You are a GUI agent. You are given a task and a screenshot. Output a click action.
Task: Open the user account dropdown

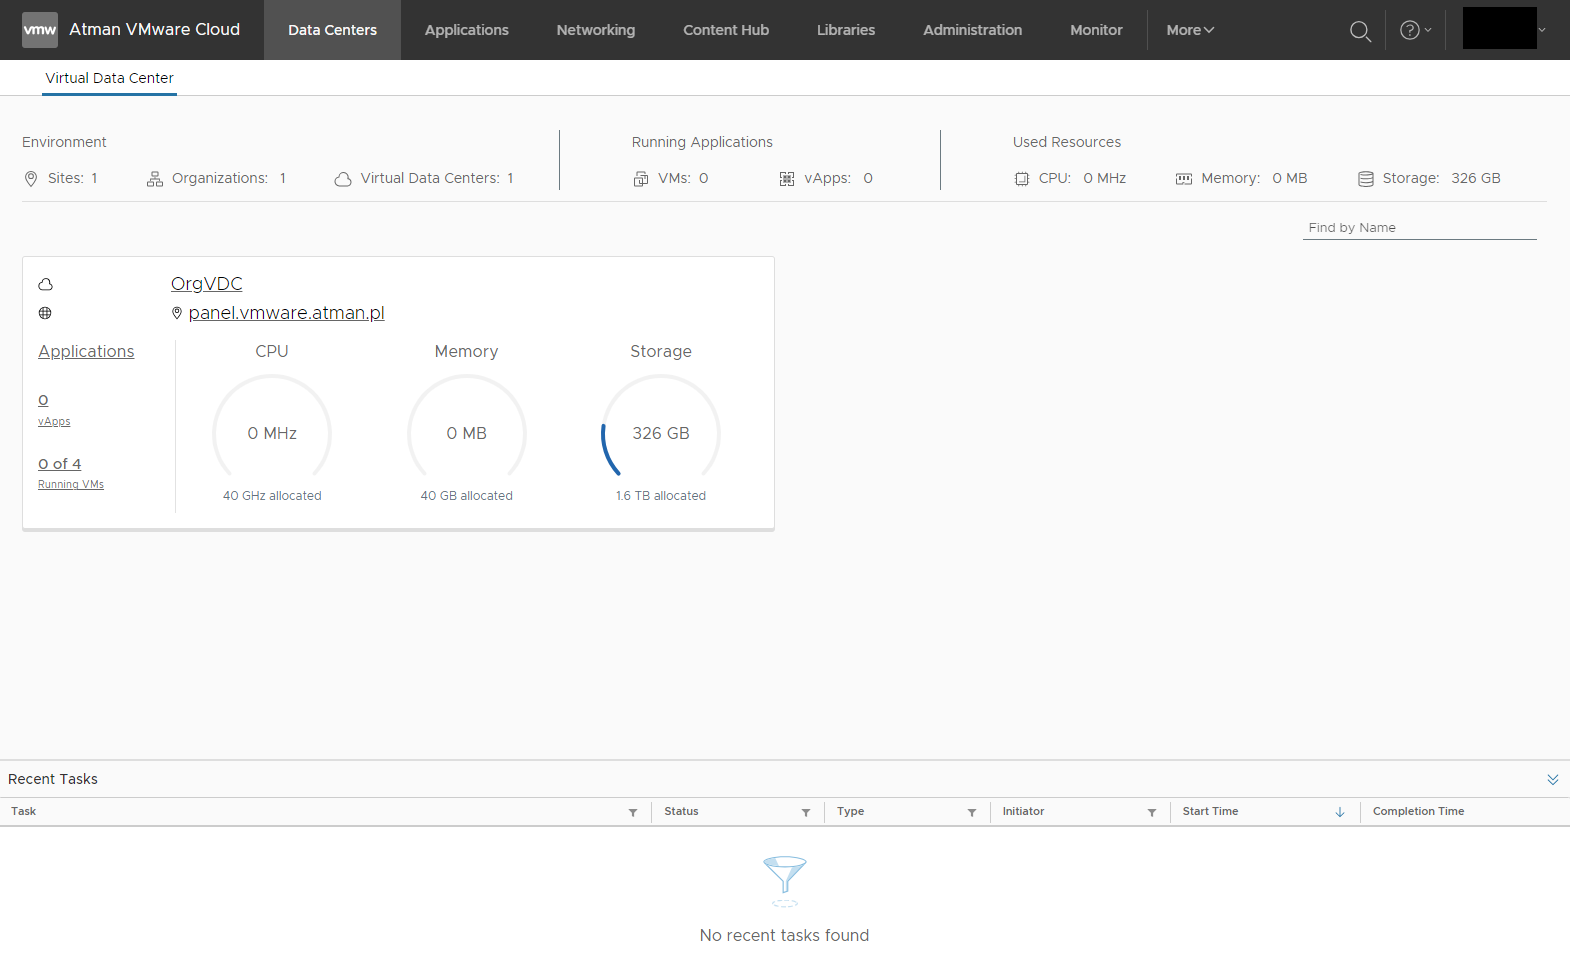(1505, 29)
